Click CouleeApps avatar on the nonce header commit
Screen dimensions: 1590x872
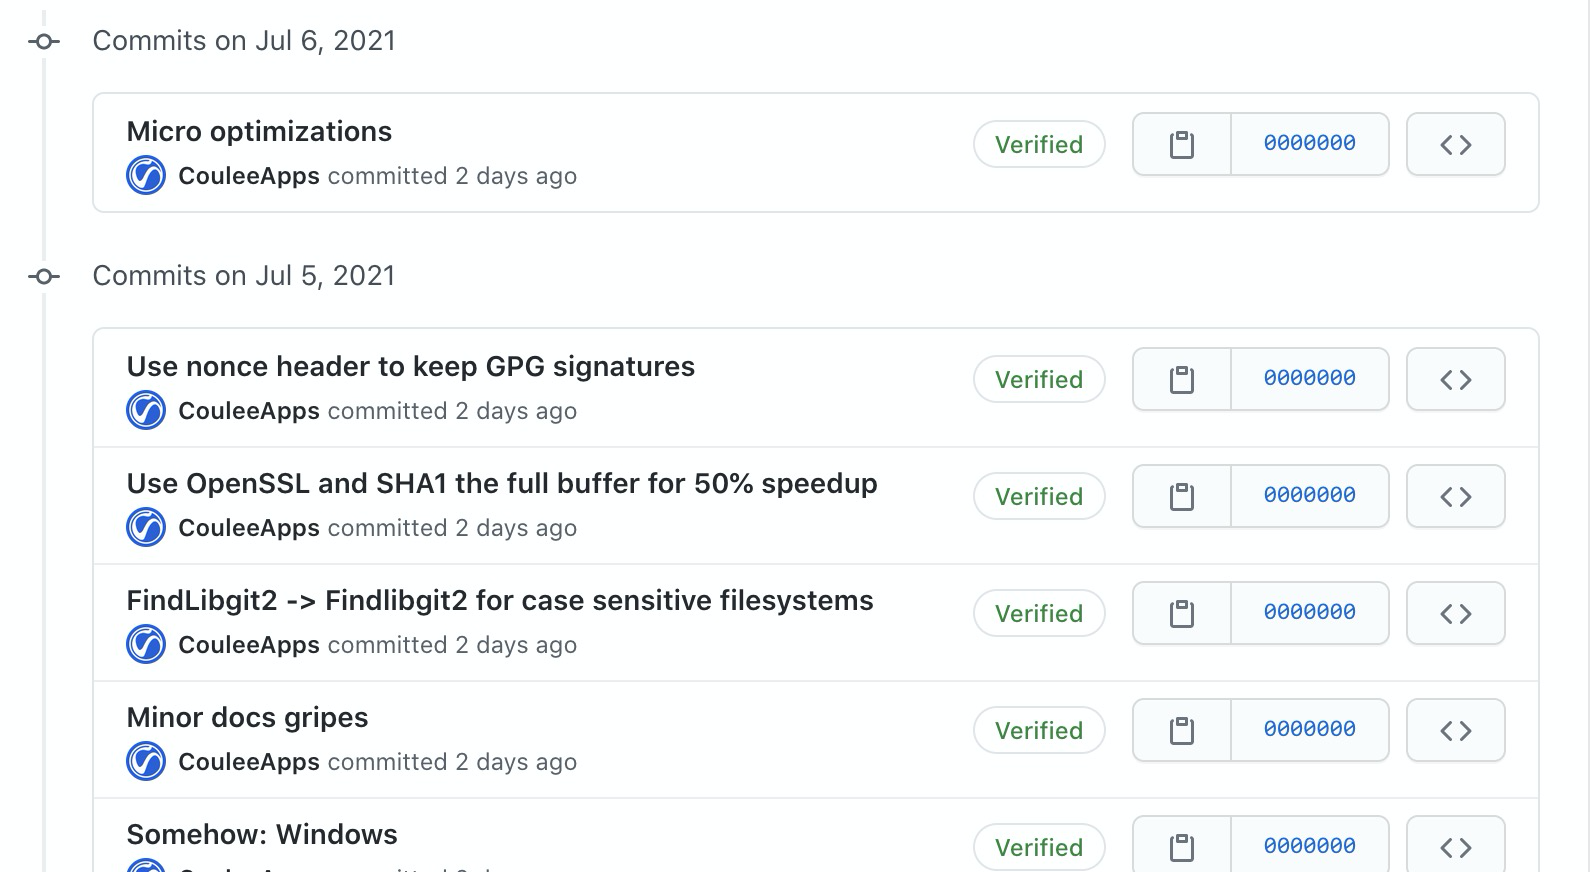click(x=145, y=410)
